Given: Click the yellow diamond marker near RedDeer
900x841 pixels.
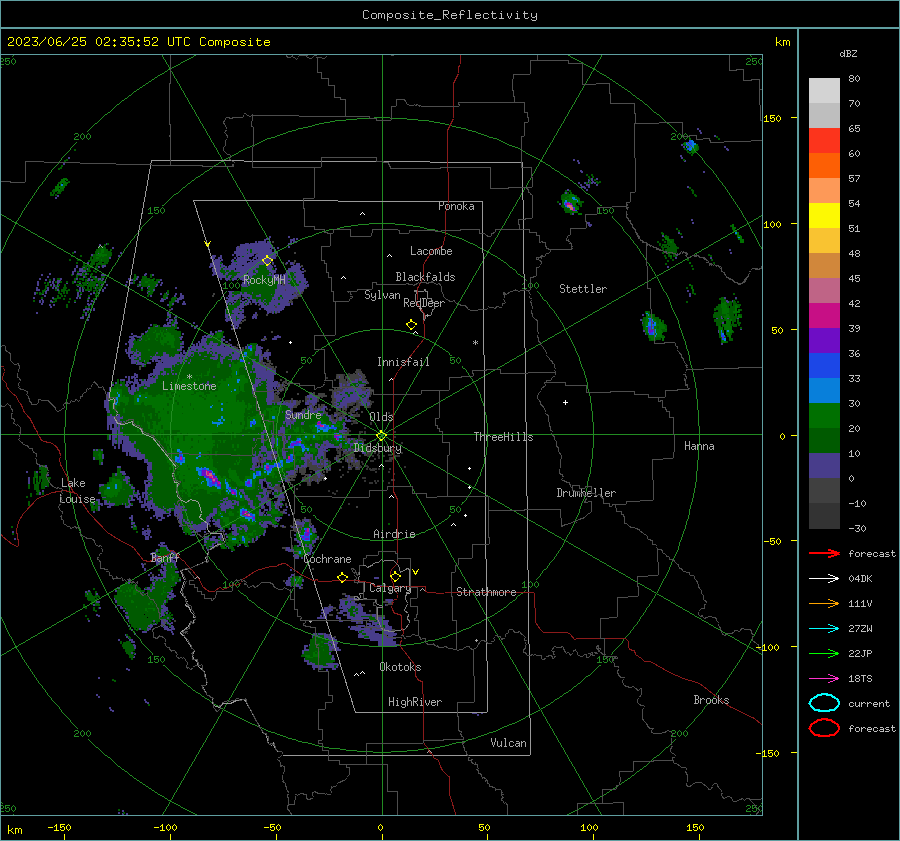Looking at the screenshot, I should pyautogui.click(x=411, y=325).
